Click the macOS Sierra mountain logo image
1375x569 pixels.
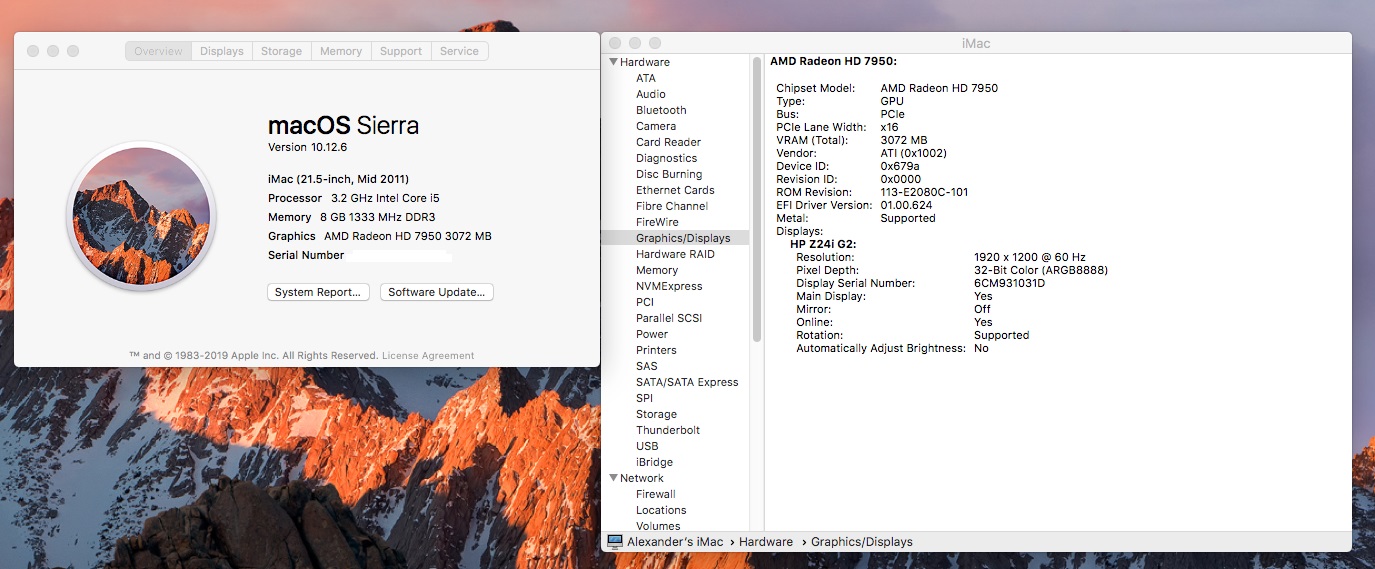141,216
